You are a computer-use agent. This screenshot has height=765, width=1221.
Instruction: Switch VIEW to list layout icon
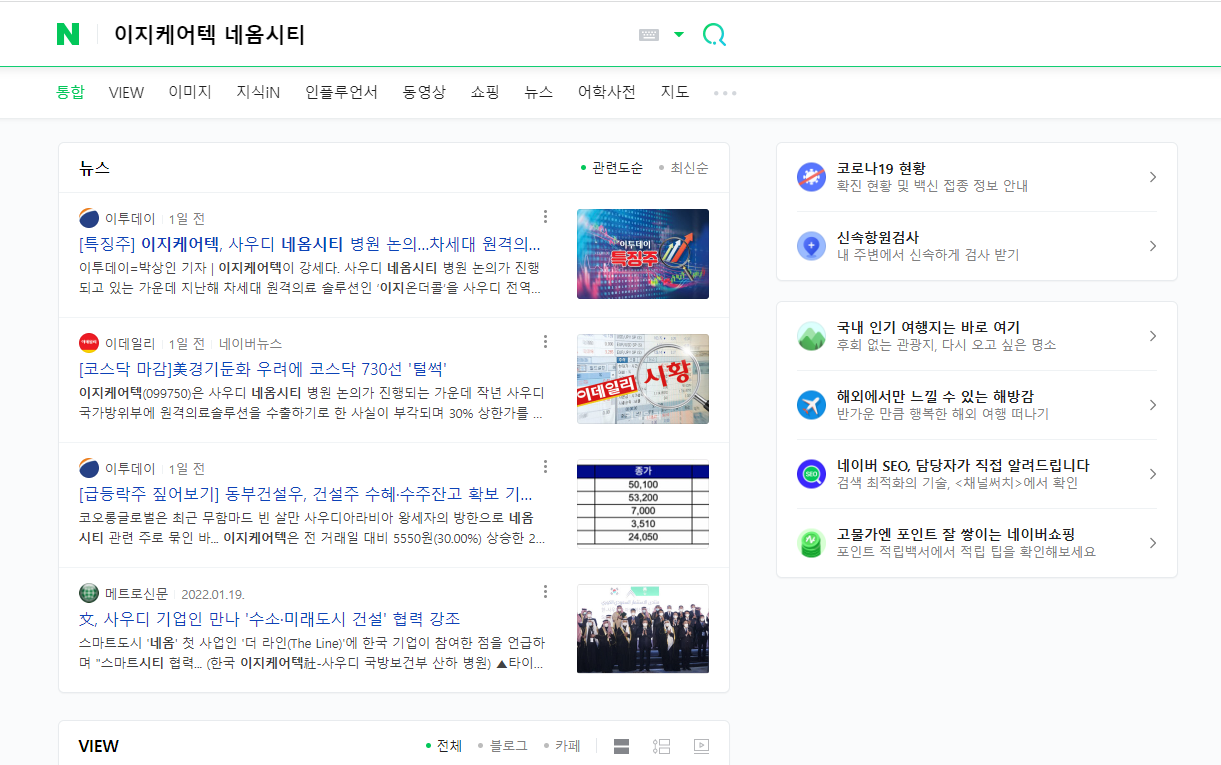coord(661,746)
